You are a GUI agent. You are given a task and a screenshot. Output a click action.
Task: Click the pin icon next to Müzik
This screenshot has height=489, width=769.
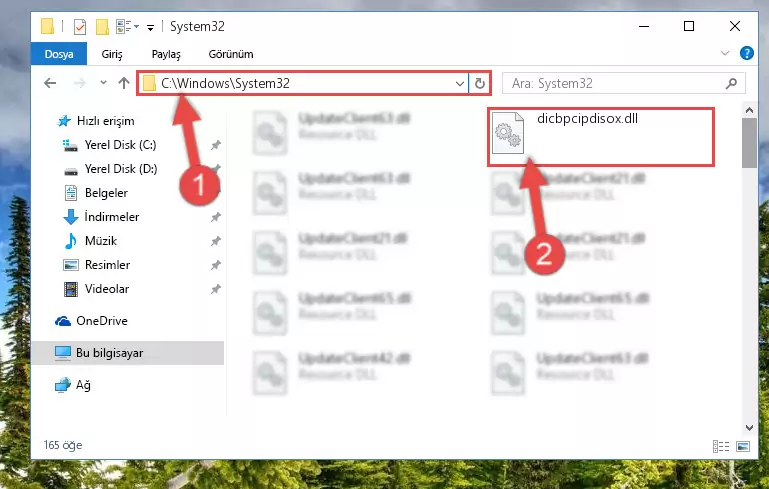(215, 241)
